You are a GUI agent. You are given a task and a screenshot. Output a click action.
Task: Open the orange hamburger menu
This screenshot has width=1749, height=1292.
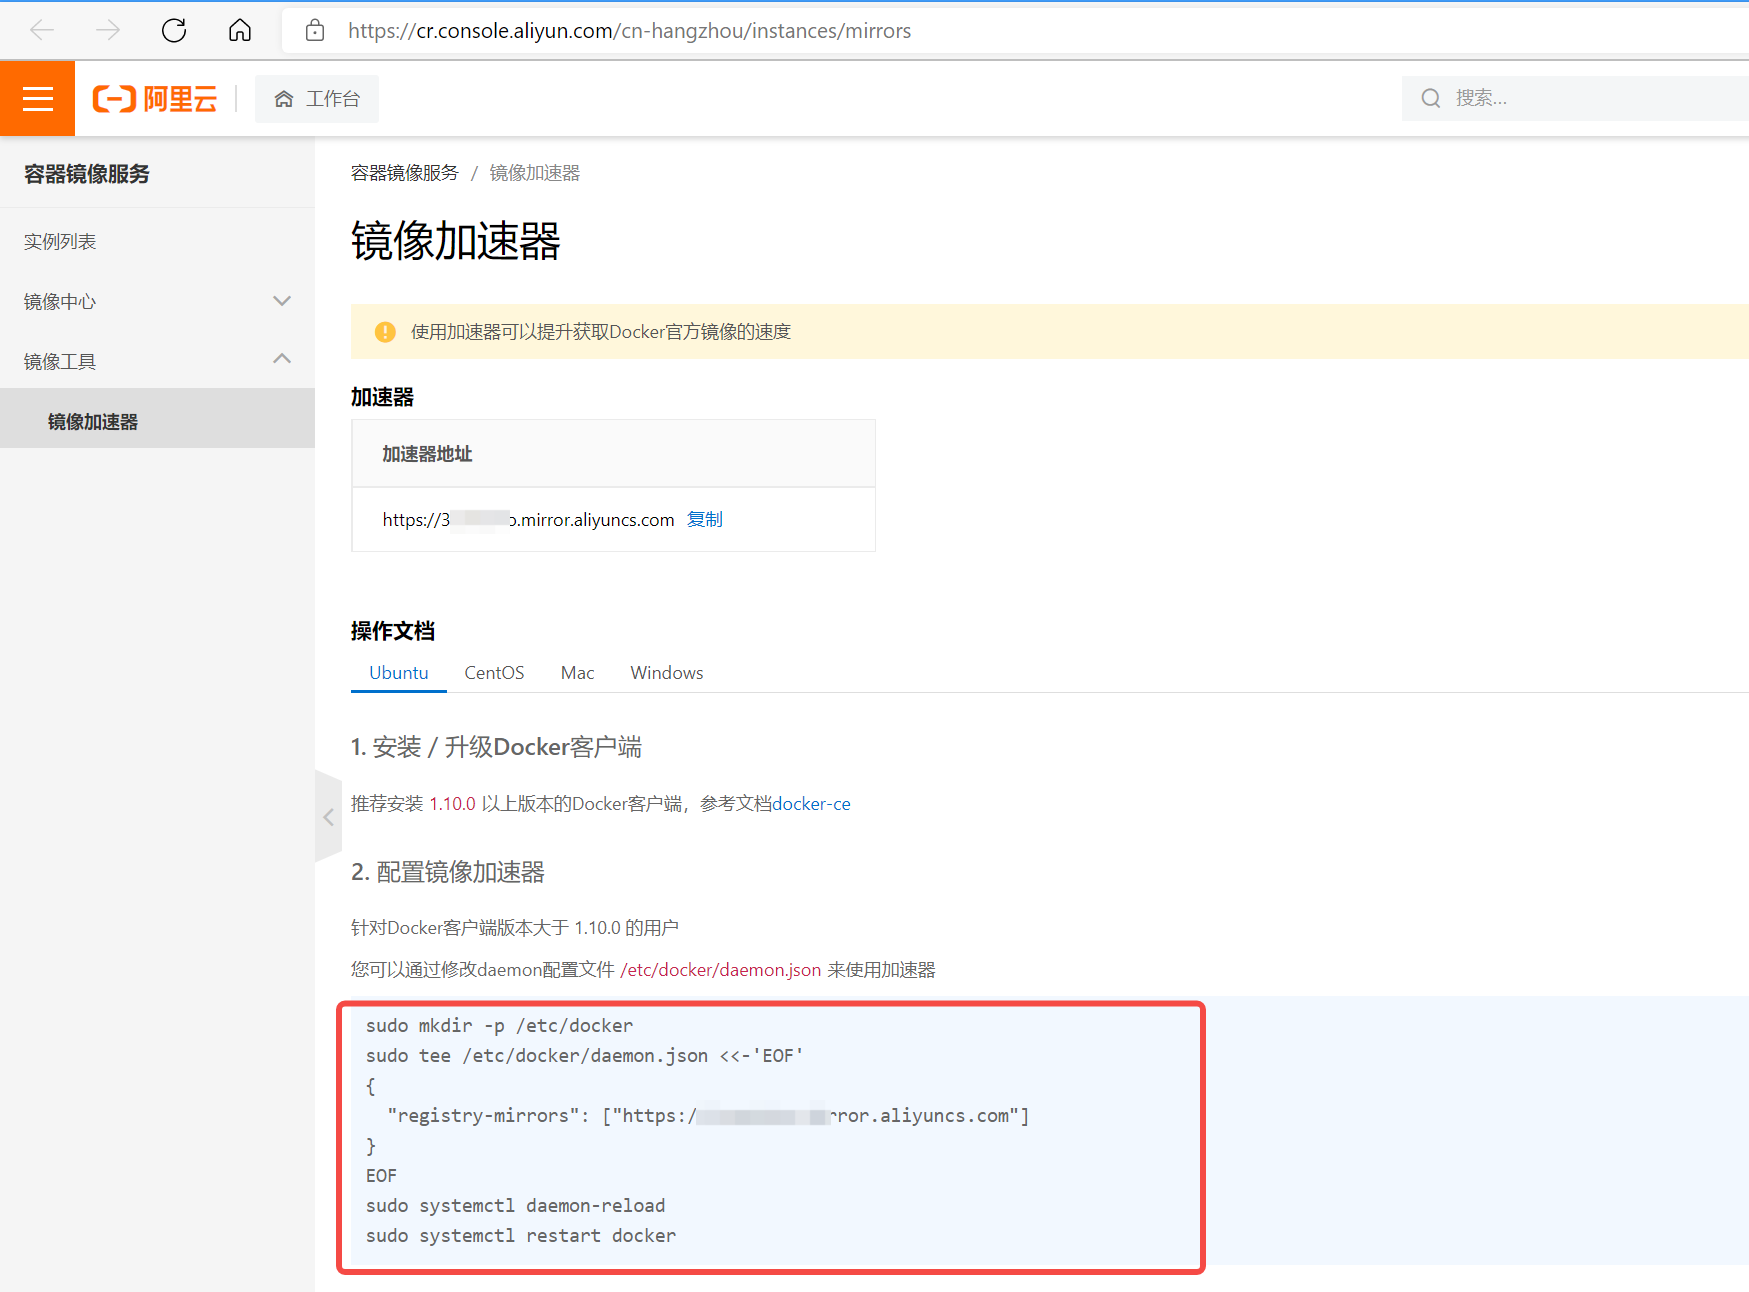tap(37, 98)
